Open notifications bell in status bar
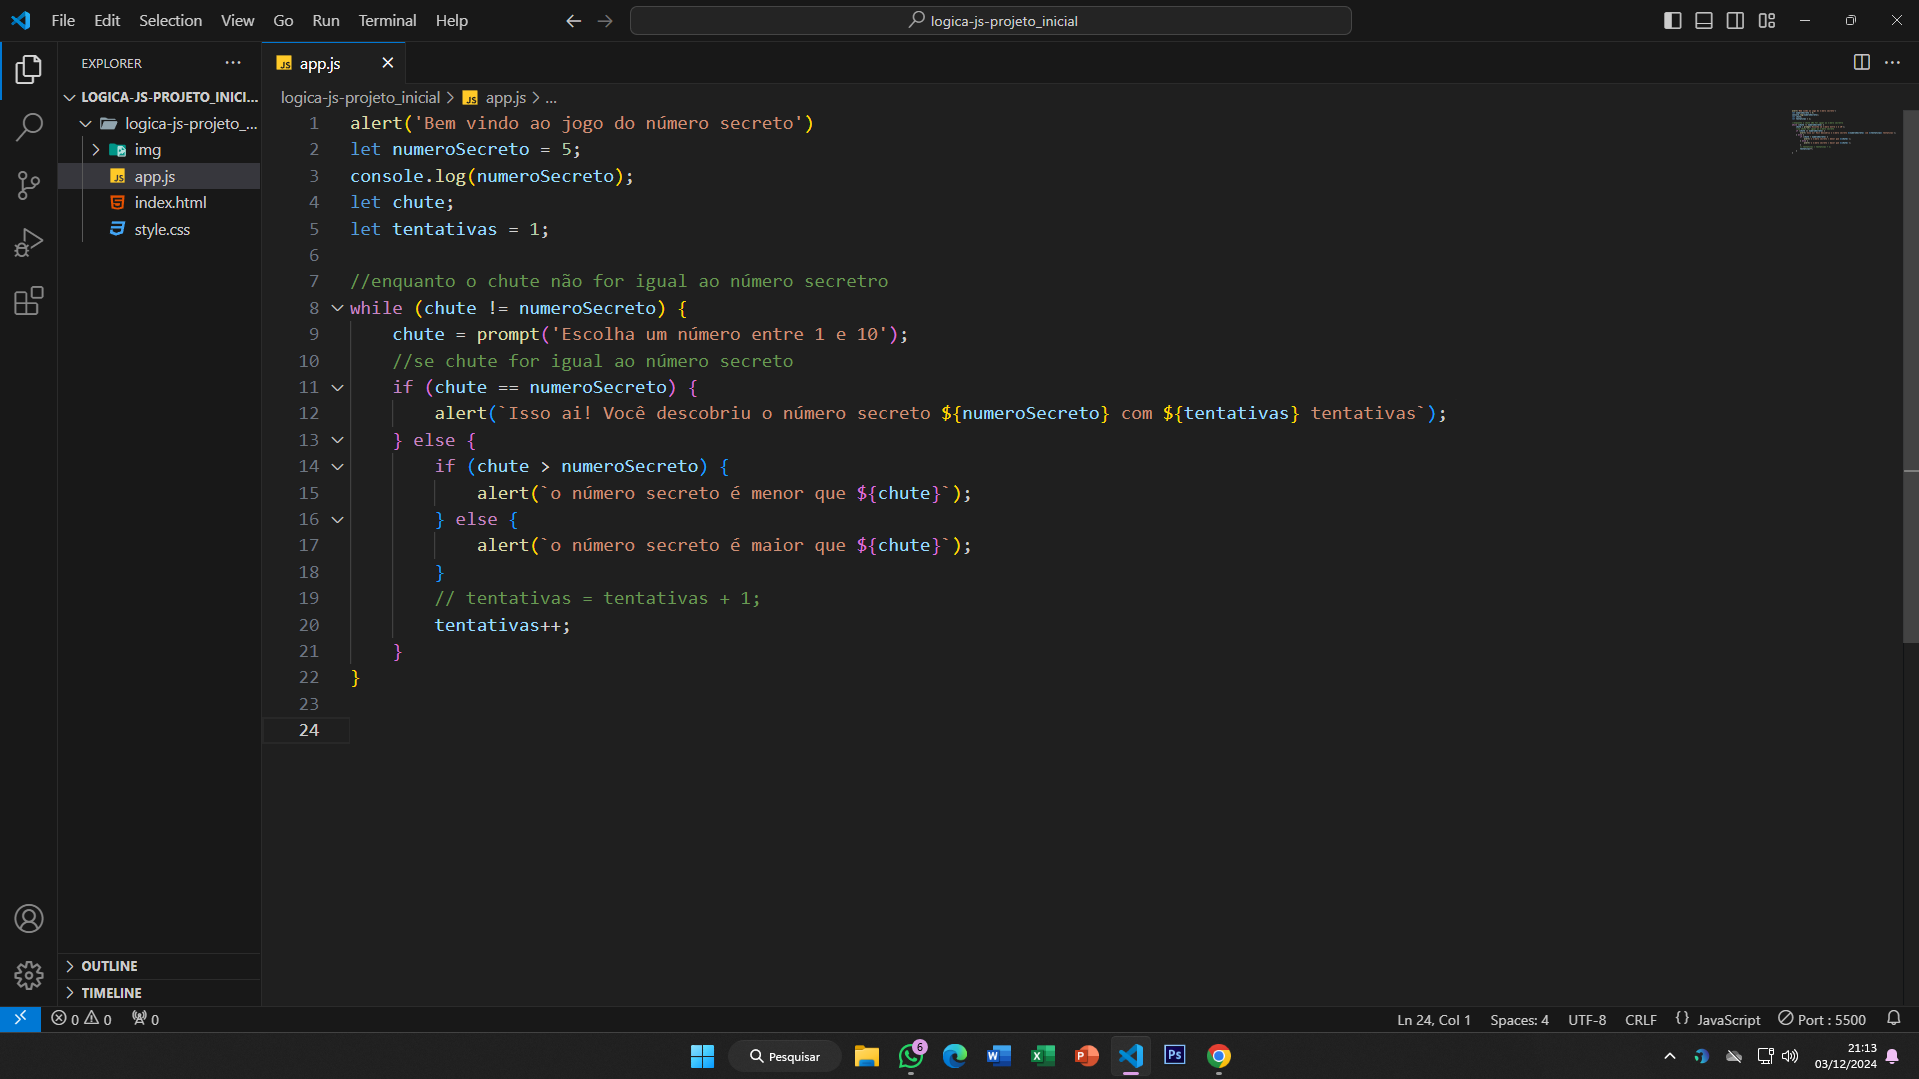This screenshot has height=1079, width=1919. tap(1893, 1019)
